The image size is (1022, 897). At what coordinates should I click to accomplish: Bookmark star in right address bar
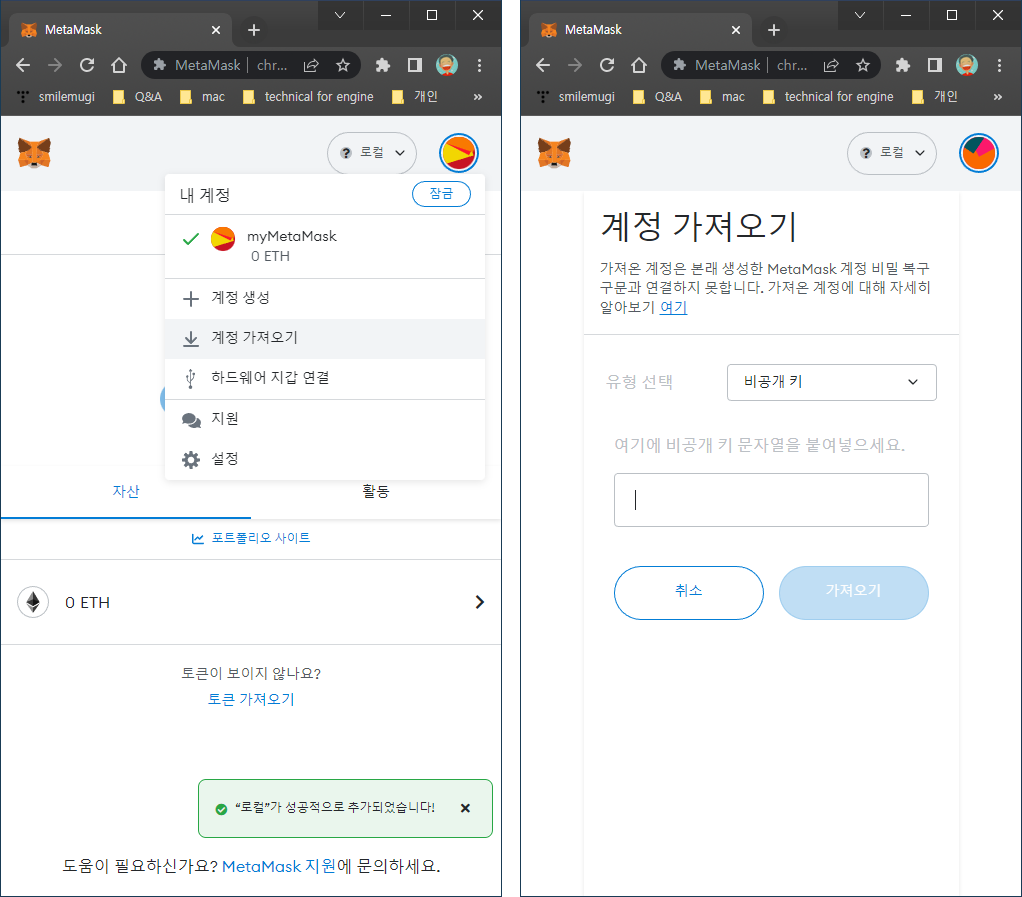click(x=863, y=65)
